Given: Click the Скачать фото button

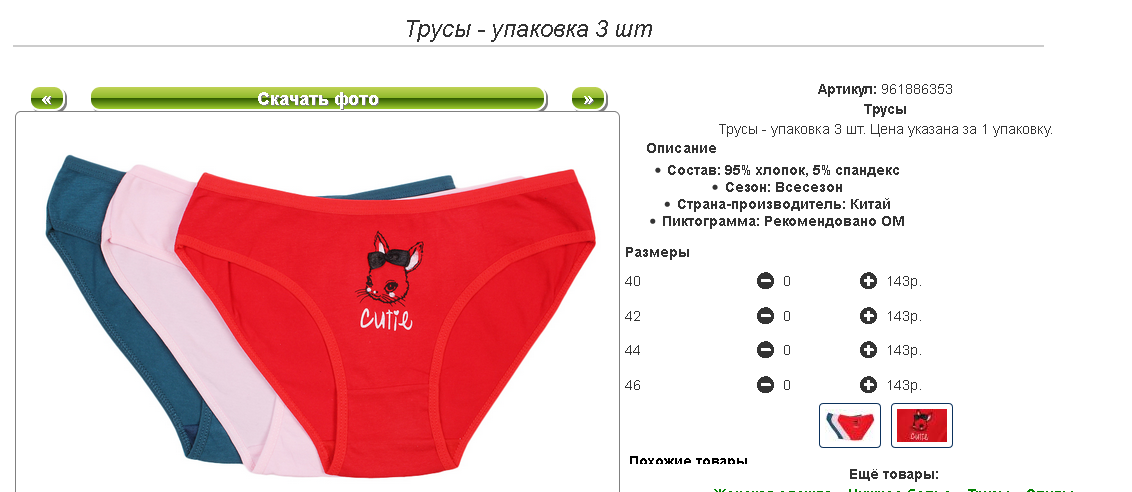Looking at the screenshot, I should coord(318,99).
